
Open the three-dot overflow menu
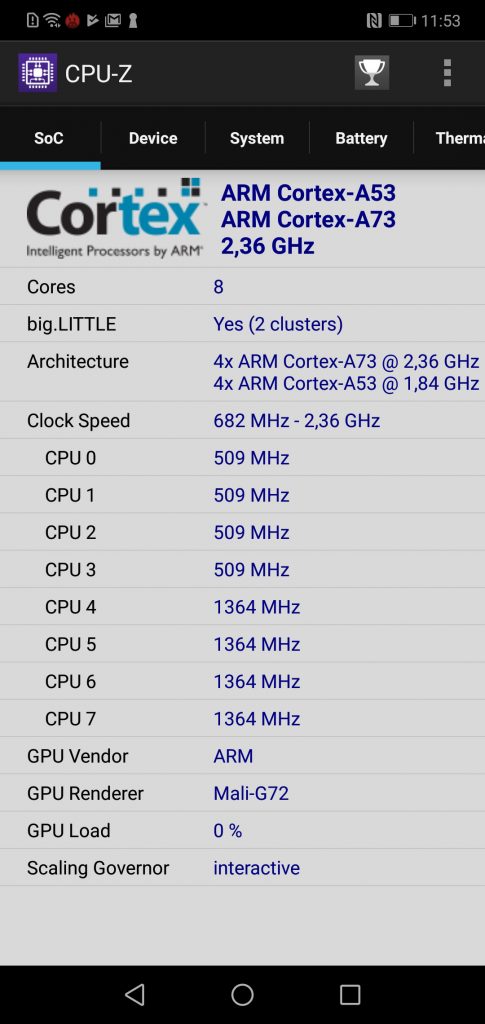coord(447,72)
